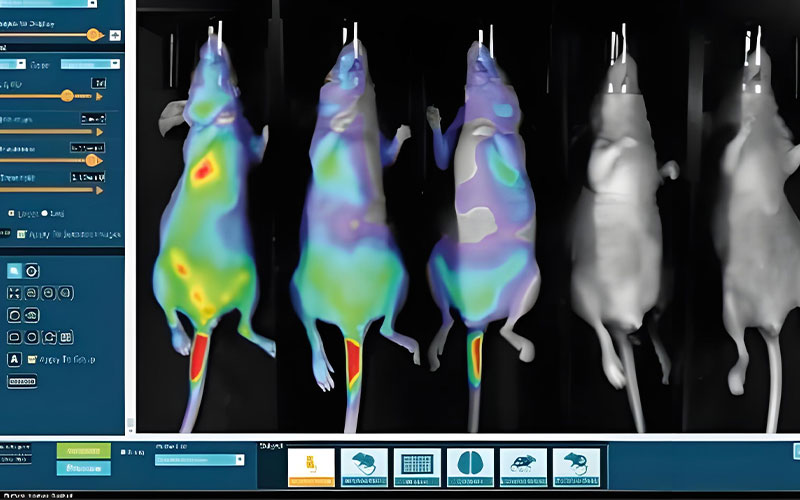This screenshot has width=800, height=500.
Task: Open the right dropdown above the sliders
Action: pyautogui.click(x=90, y=64)
